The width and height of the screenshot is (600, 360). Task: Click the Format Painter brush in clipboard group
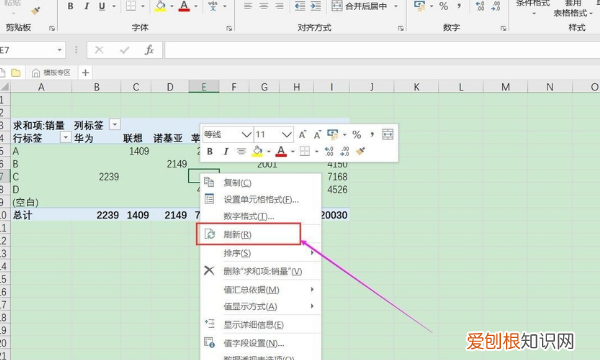click(x=35, y=11)
